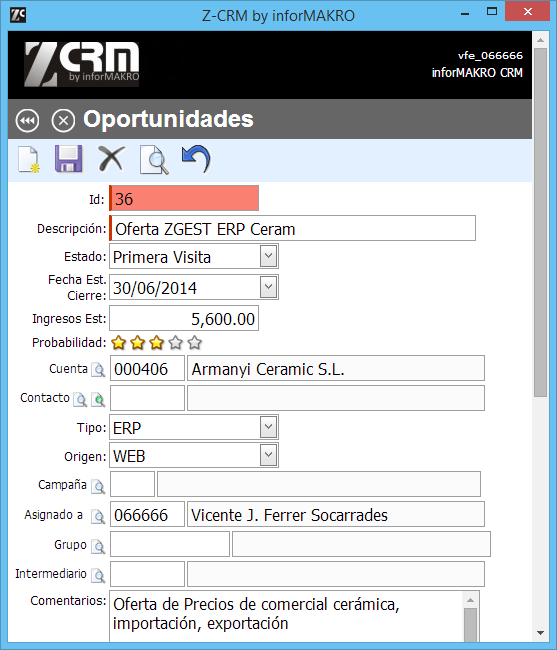
Task: Click the ERP value in Tipo
Action: click(127, 428)
